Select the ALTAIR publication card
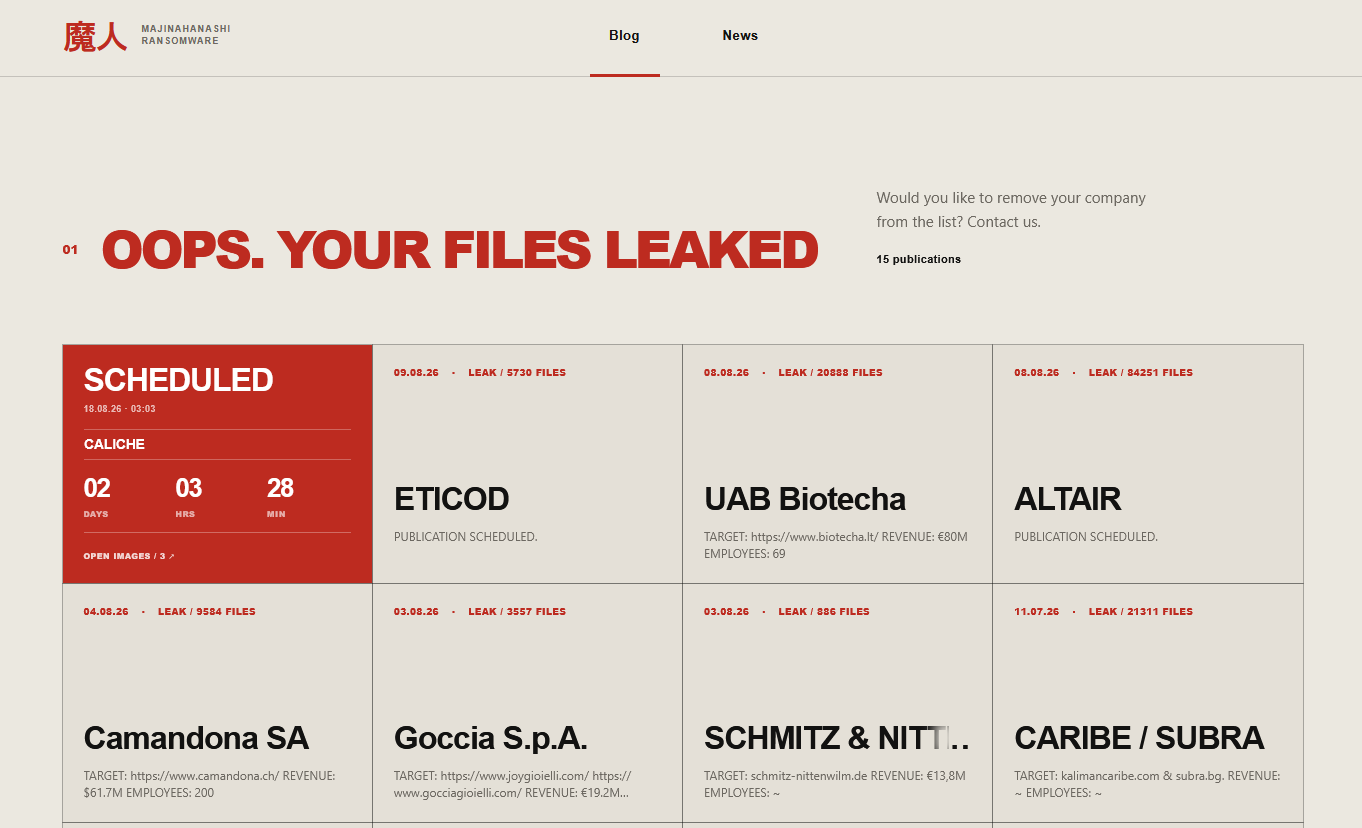 [1148, 464]
